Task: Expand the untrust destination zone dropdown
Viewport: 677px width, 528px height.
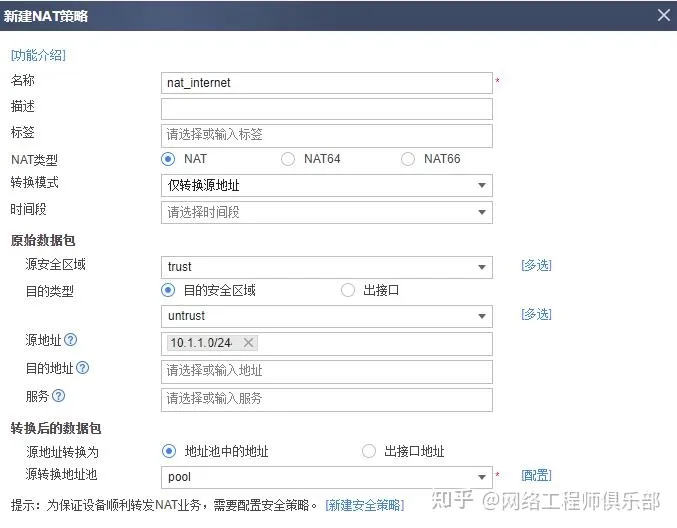Action: click(x=327, y=316)
